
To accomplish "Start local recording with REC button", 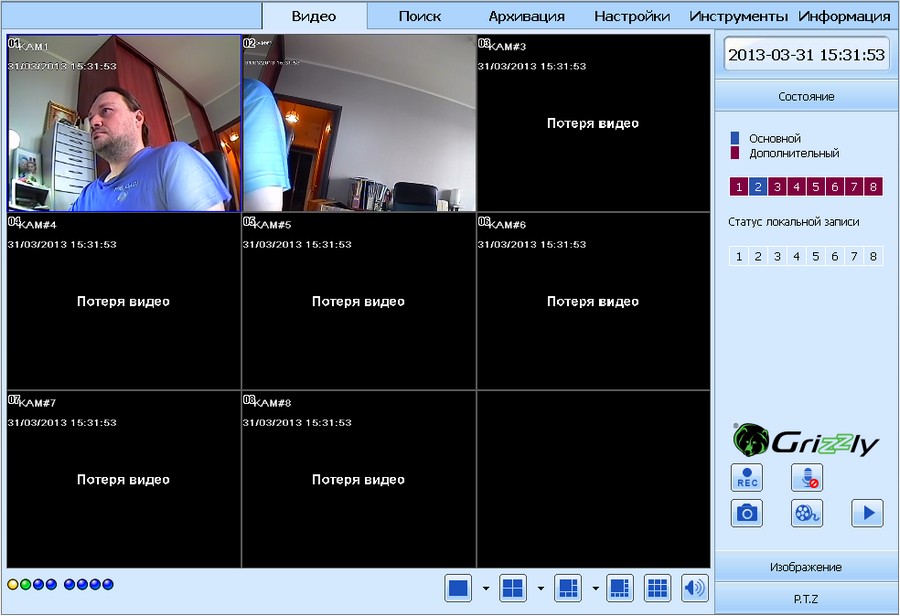I will coord(747,478).
